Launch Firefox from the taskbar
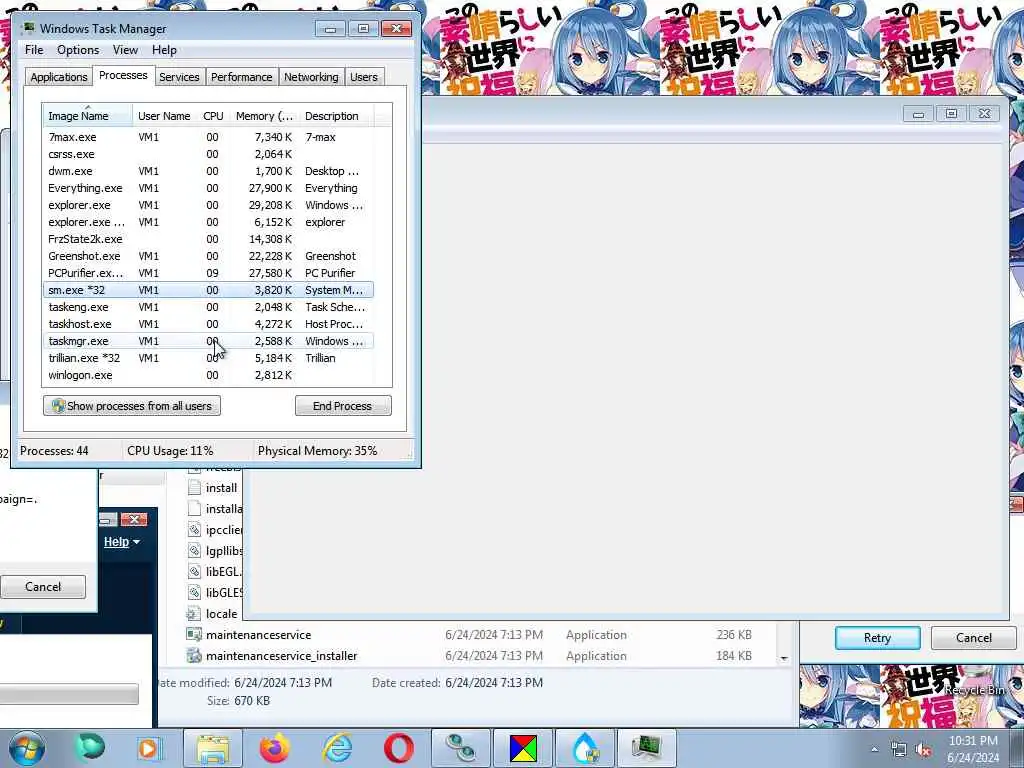The height and width of the screenshot is (768, 1024). click(274, 748)
